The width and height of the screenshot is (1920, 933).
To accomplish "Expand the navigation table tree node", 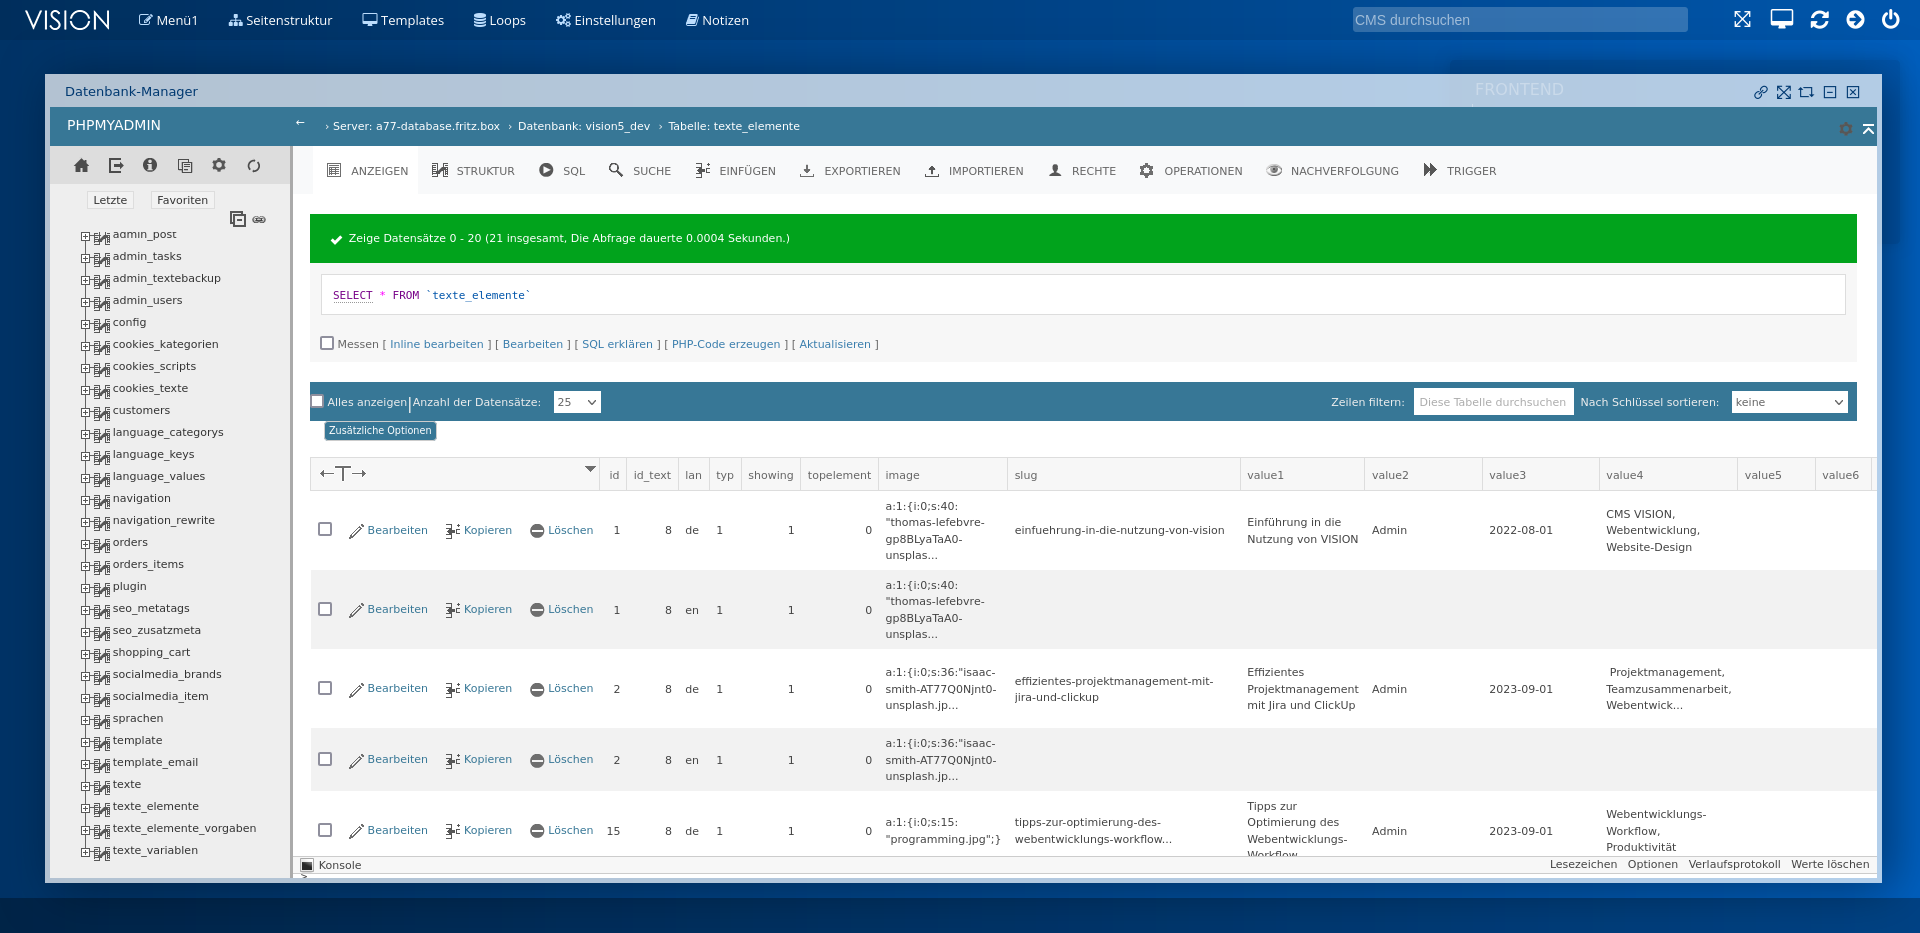I will click(x=86, y=499).
